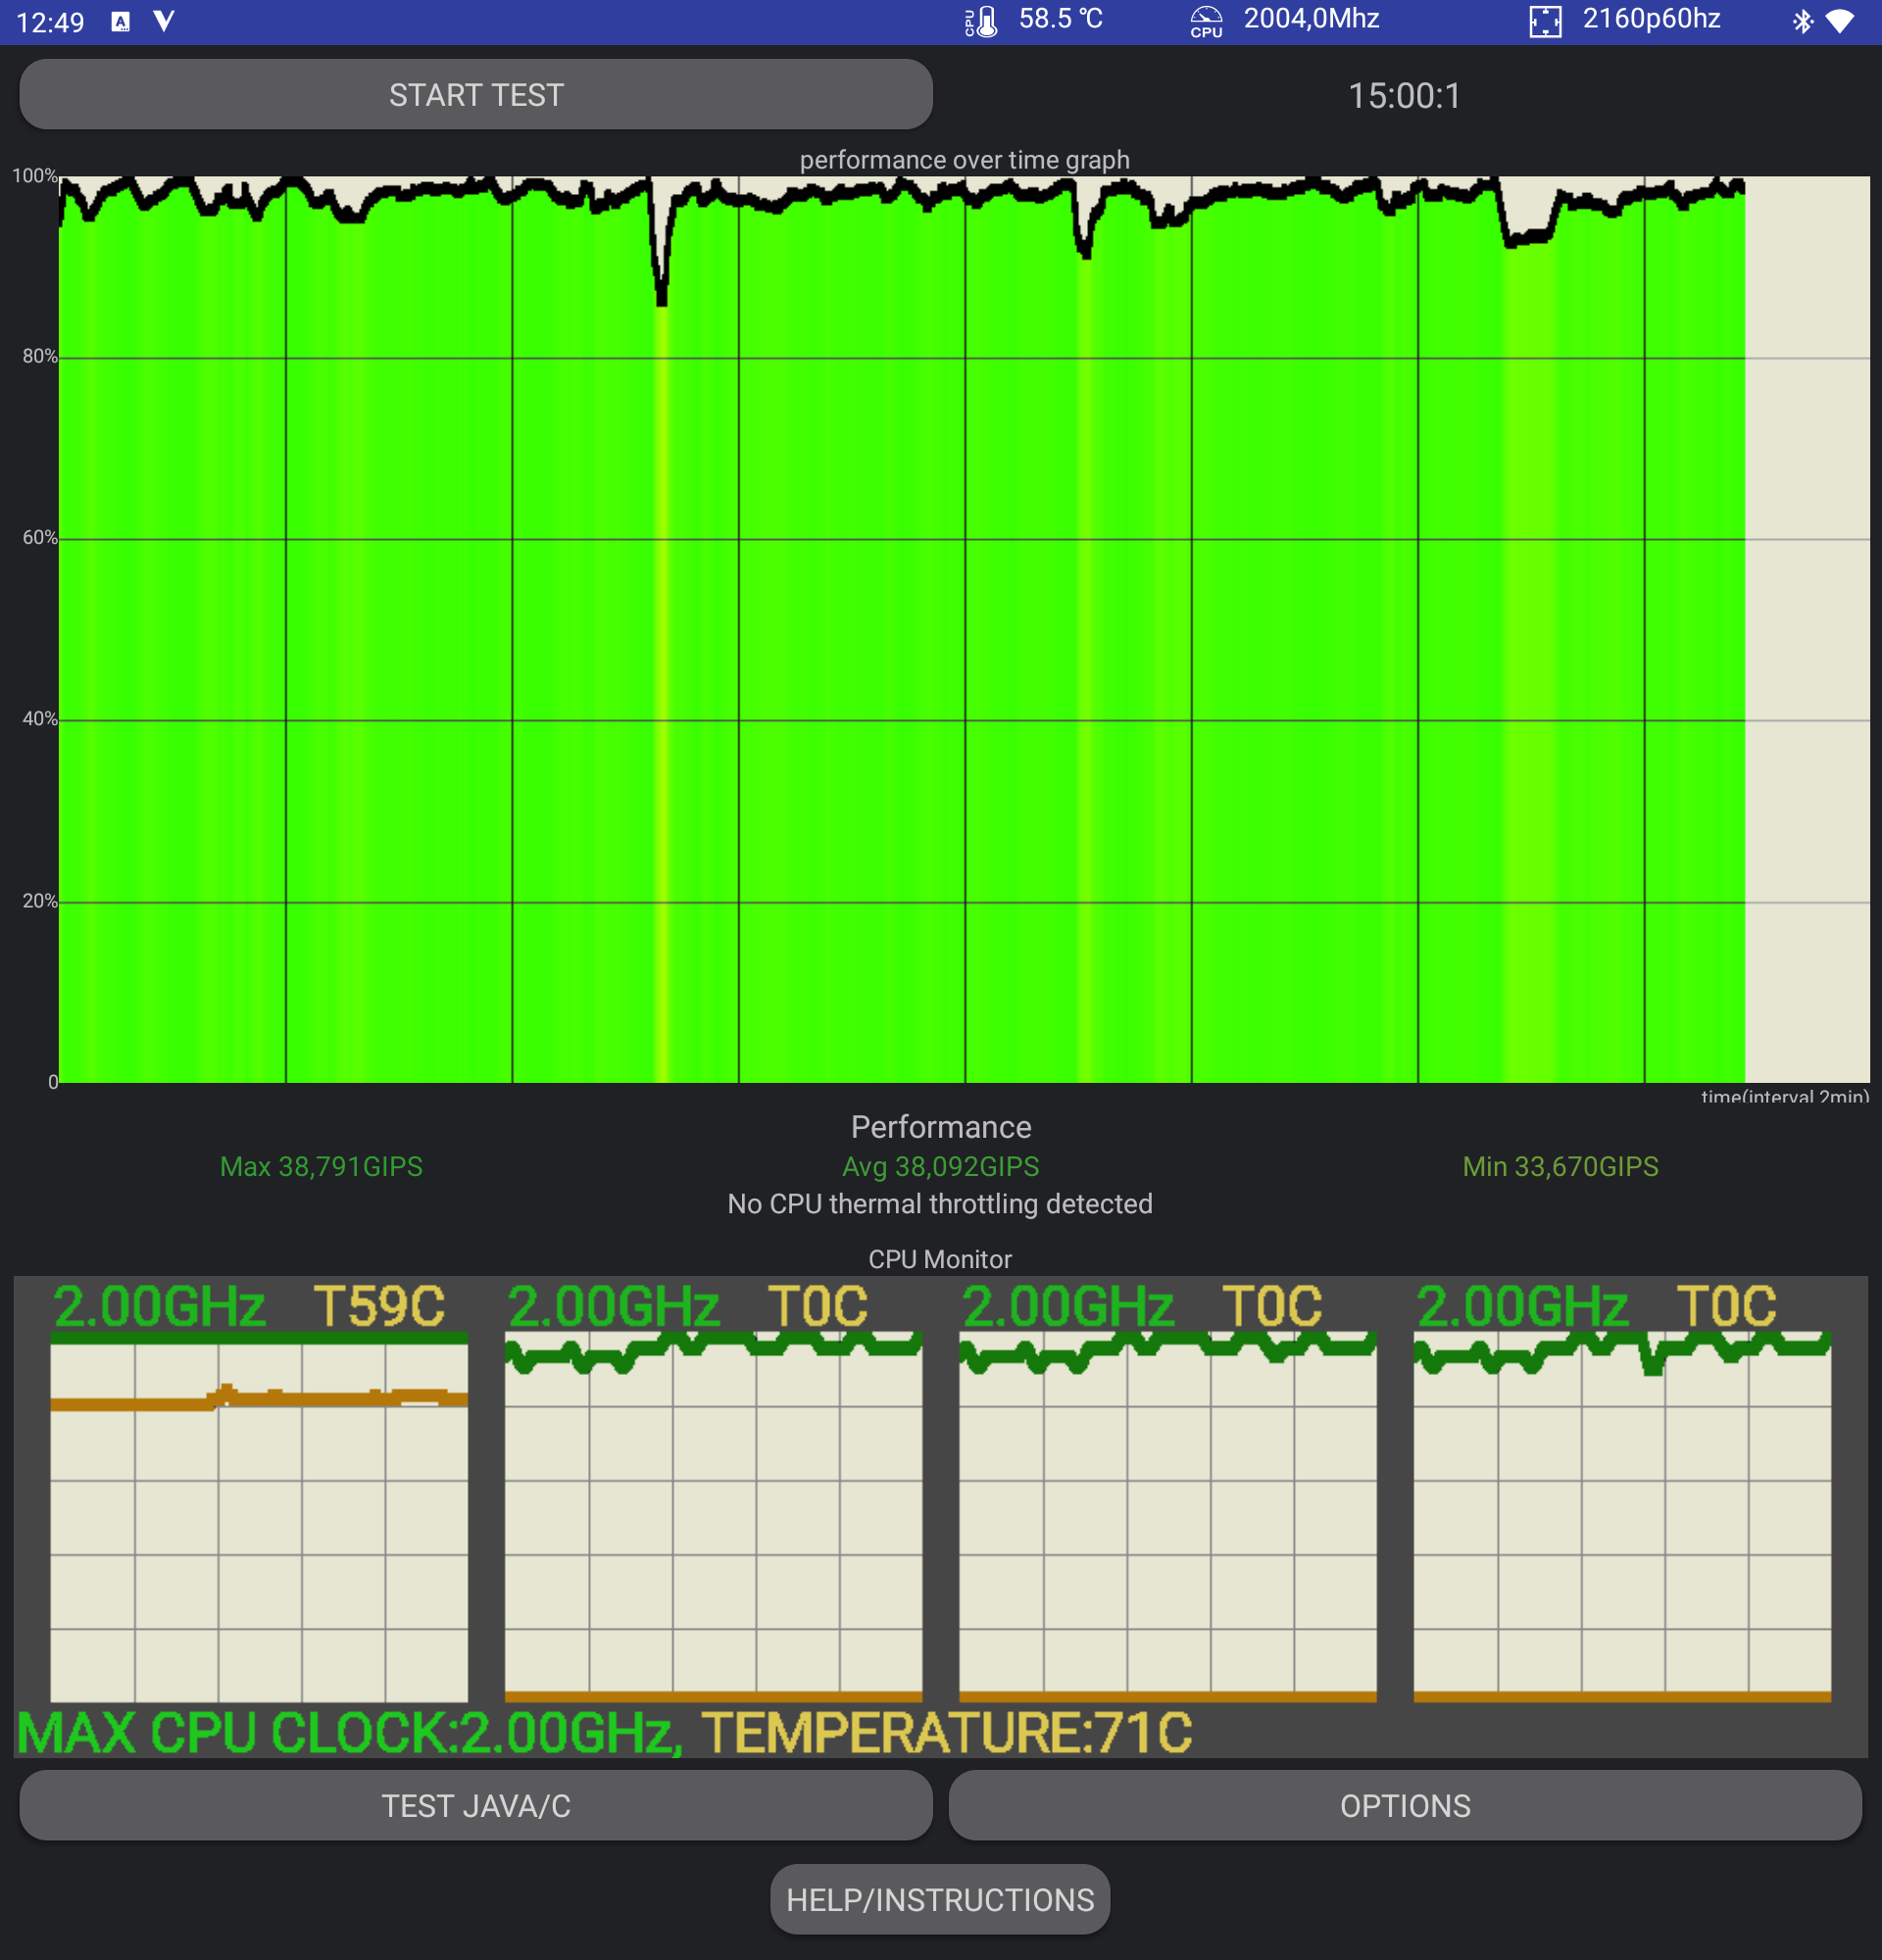This screenshot has height=1960, width=1882.
Task: Tap the Wi-Fi status icon
Action: (1840, 21)
